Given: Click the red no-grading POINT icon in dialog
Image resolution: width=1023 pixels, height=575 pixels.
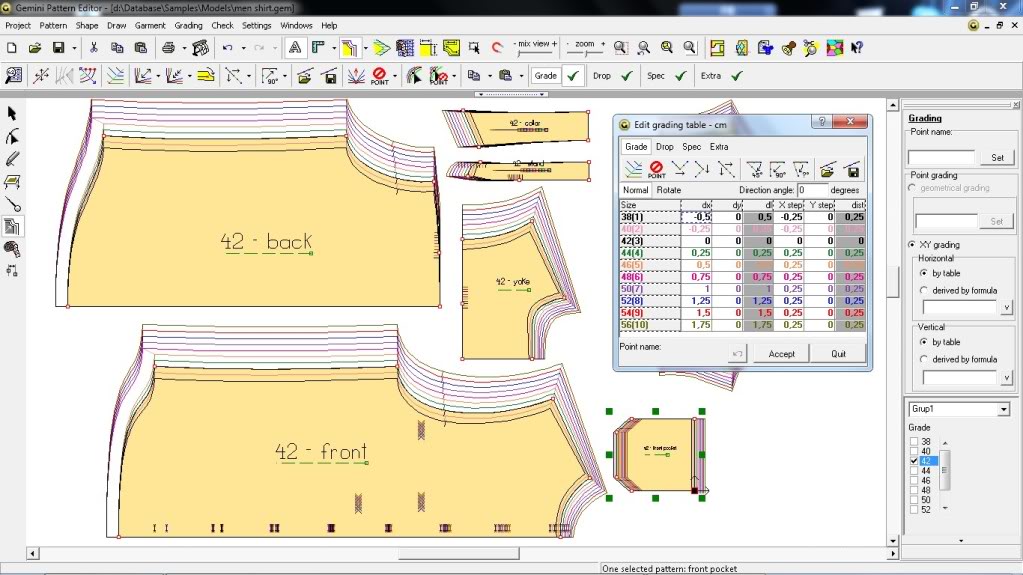Looking at the screenshot, I should coord(656,170).
